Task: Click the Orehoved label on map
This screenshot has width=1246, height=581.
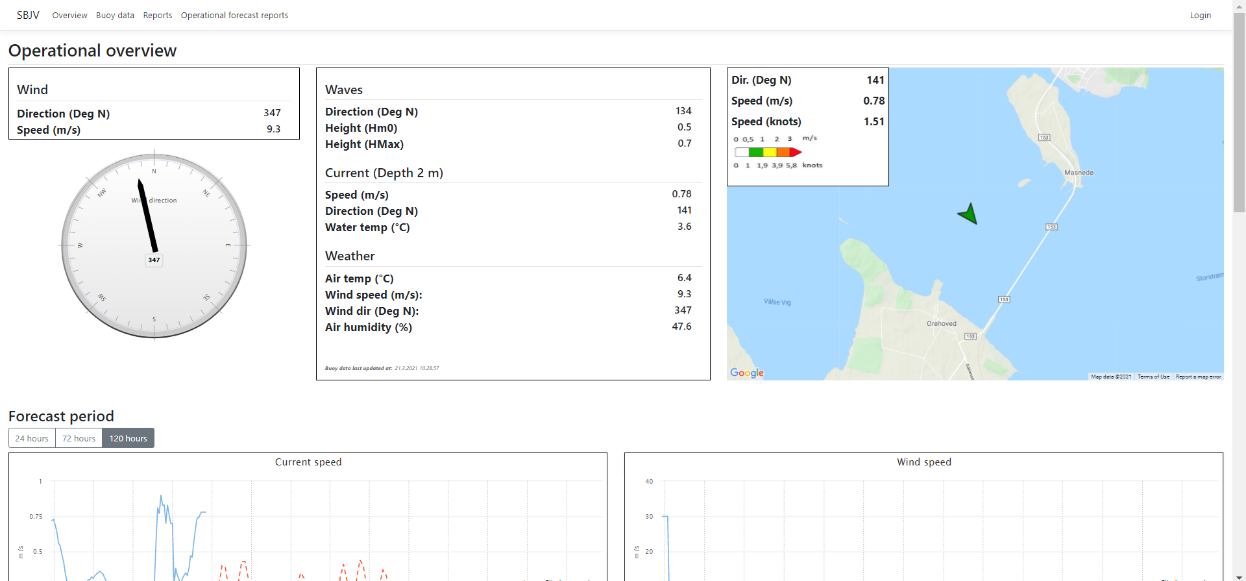Action: [x=941, y=323]
